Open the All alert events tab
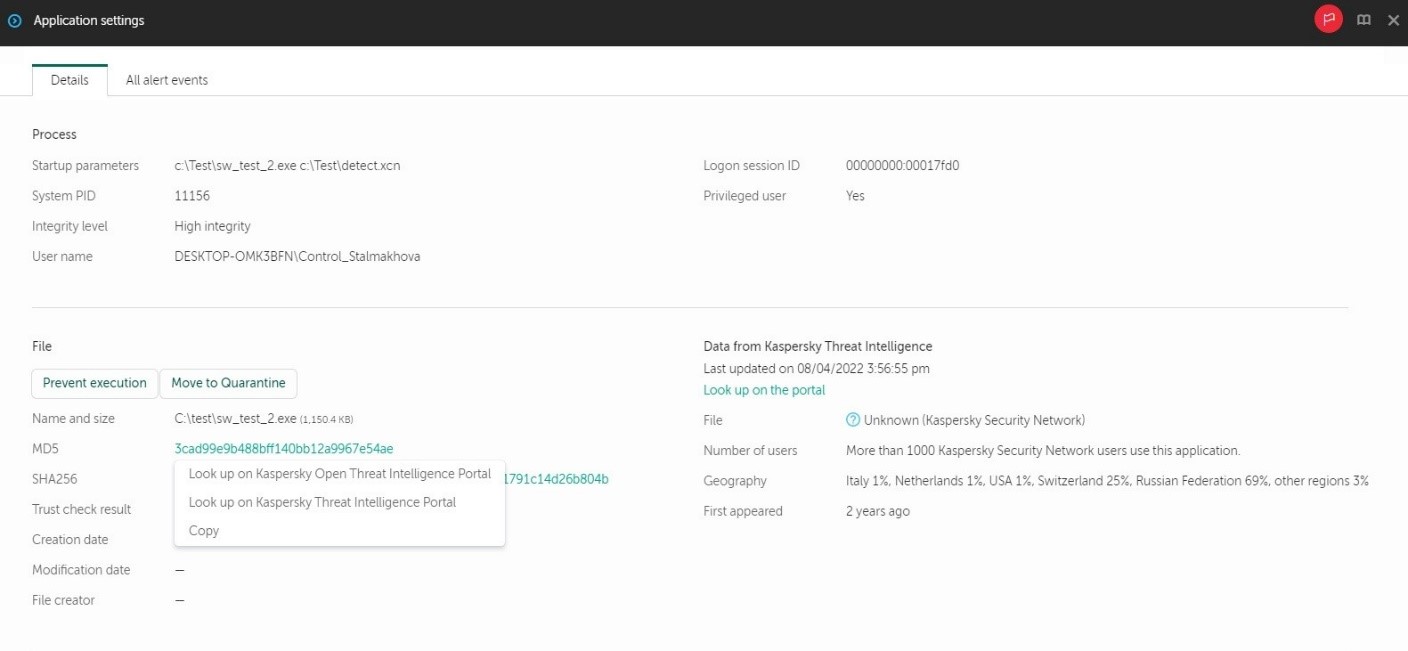The height and width of the screenshot is (651, 1408). (167, 80)
